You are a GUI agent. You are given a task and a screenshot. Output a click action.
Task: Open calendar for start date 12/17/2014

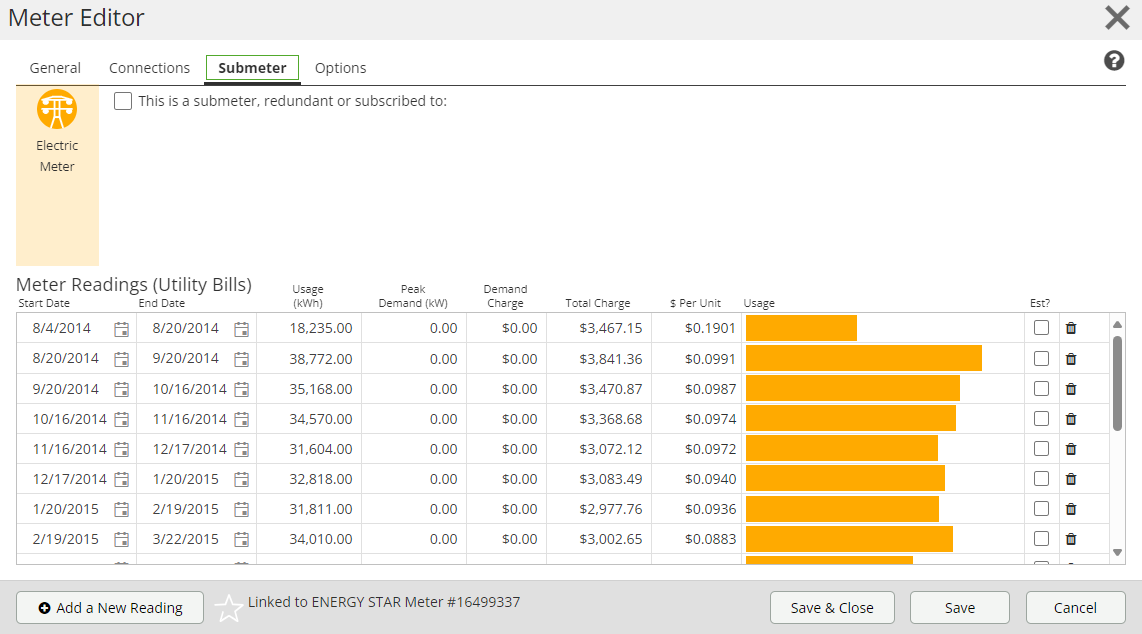pyautogui.click(x=121, y=479)
